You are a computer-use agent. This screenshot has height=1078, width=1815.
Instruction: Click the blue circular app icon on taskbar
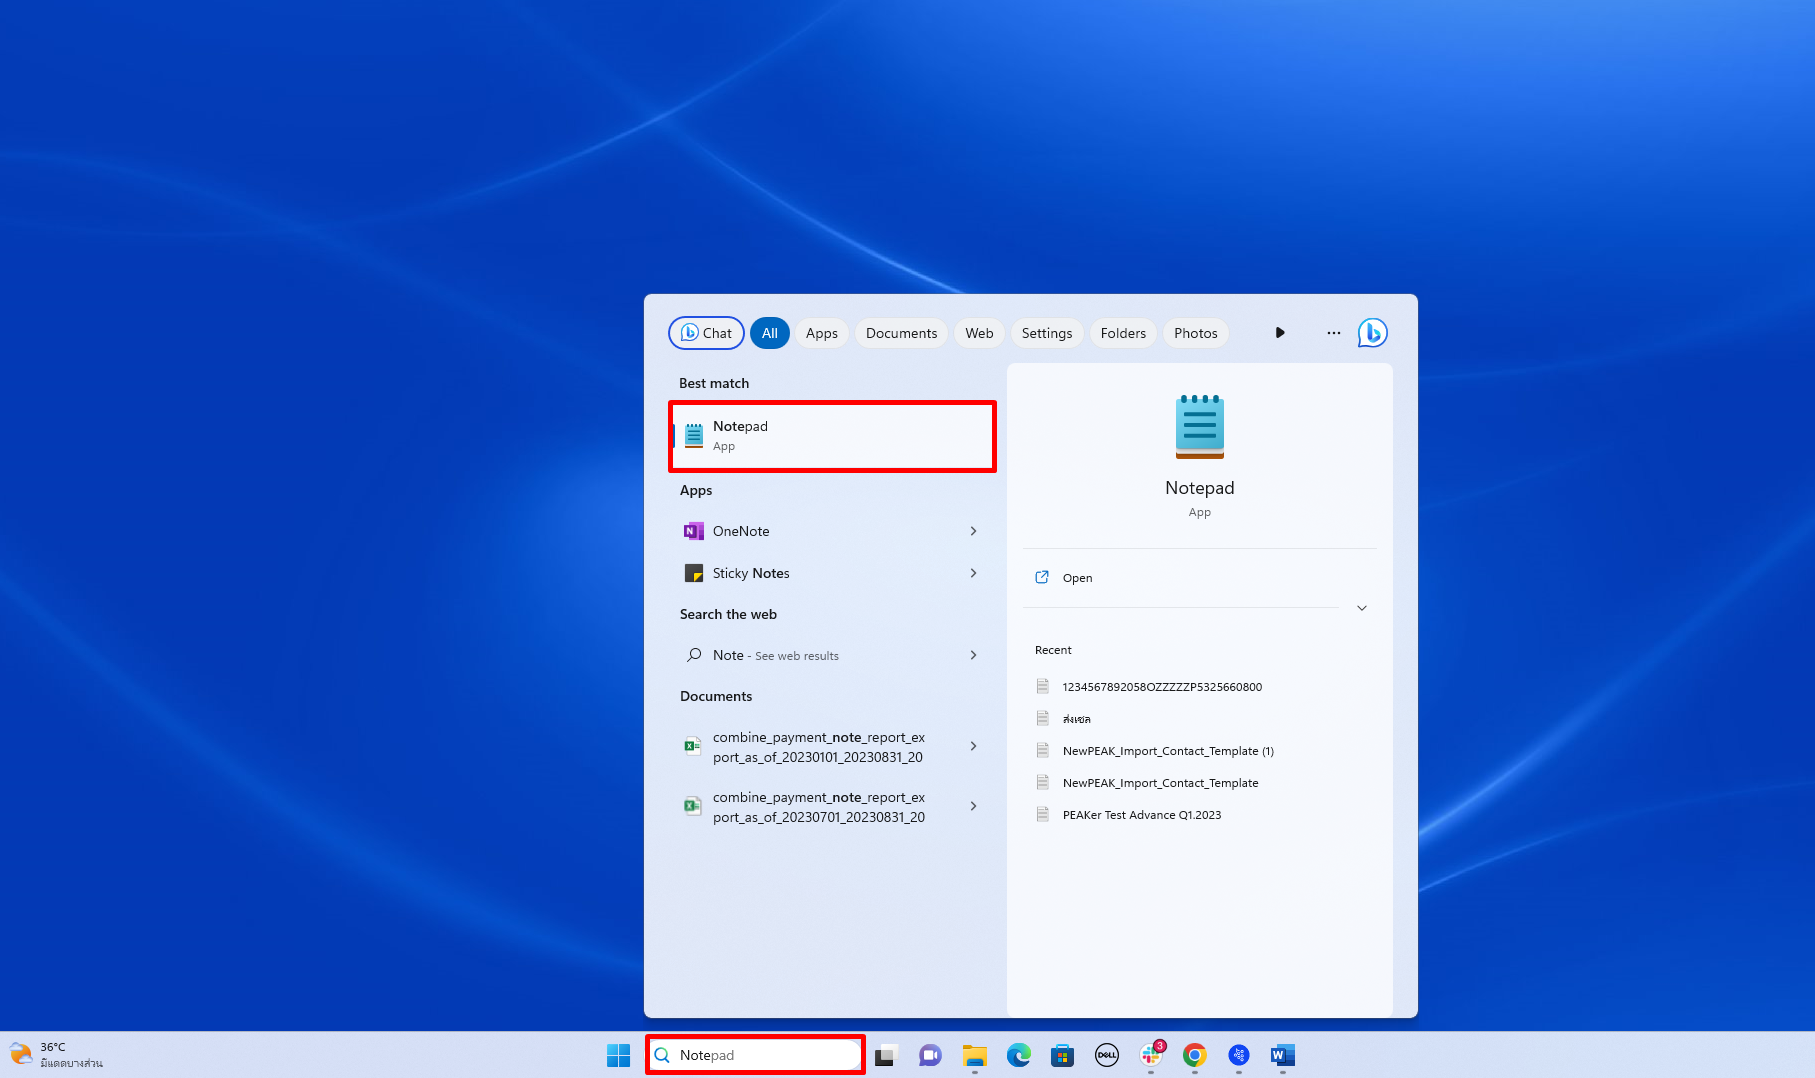coord(1238,1055)
